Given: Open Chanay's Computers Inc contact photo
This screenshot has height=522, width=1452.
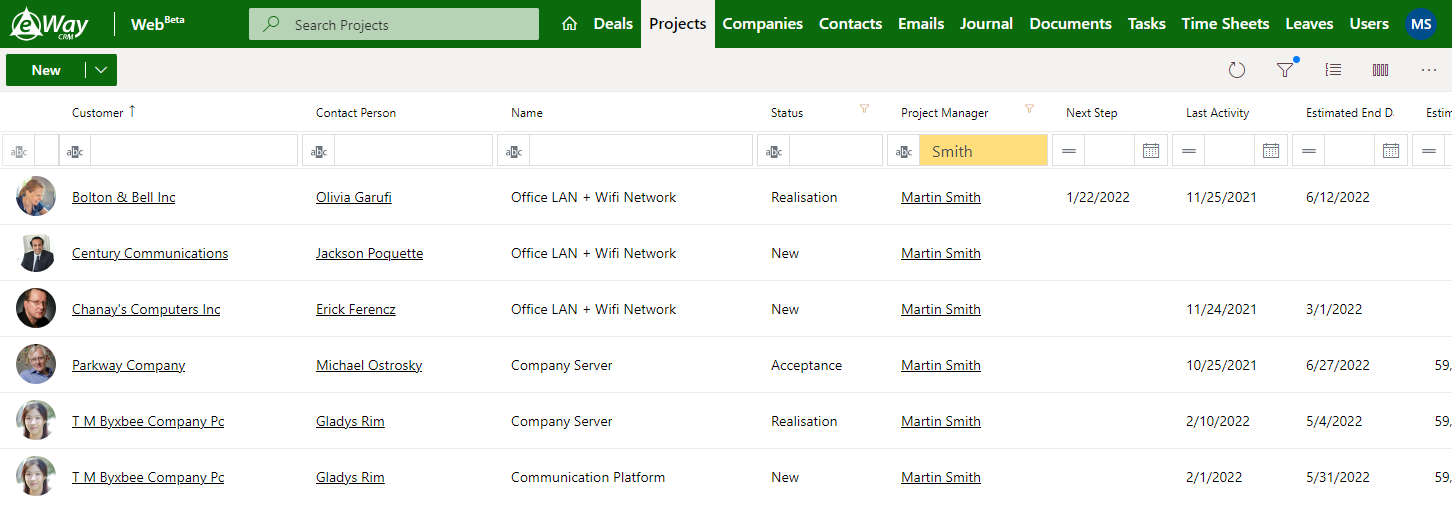Looking at the screenshot, I should pyautogui.click(x=36, y=308).
